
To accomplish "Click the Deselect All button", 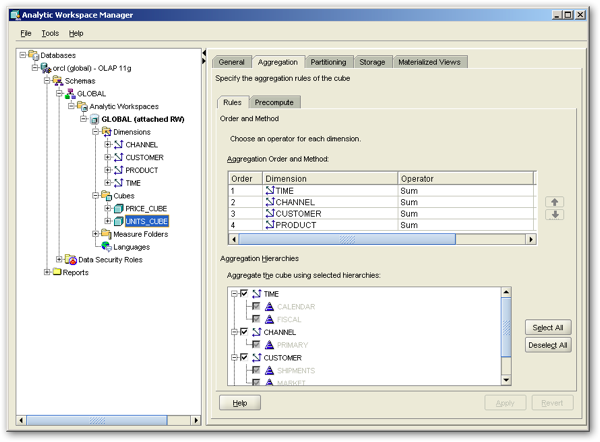I will [548, 345].
